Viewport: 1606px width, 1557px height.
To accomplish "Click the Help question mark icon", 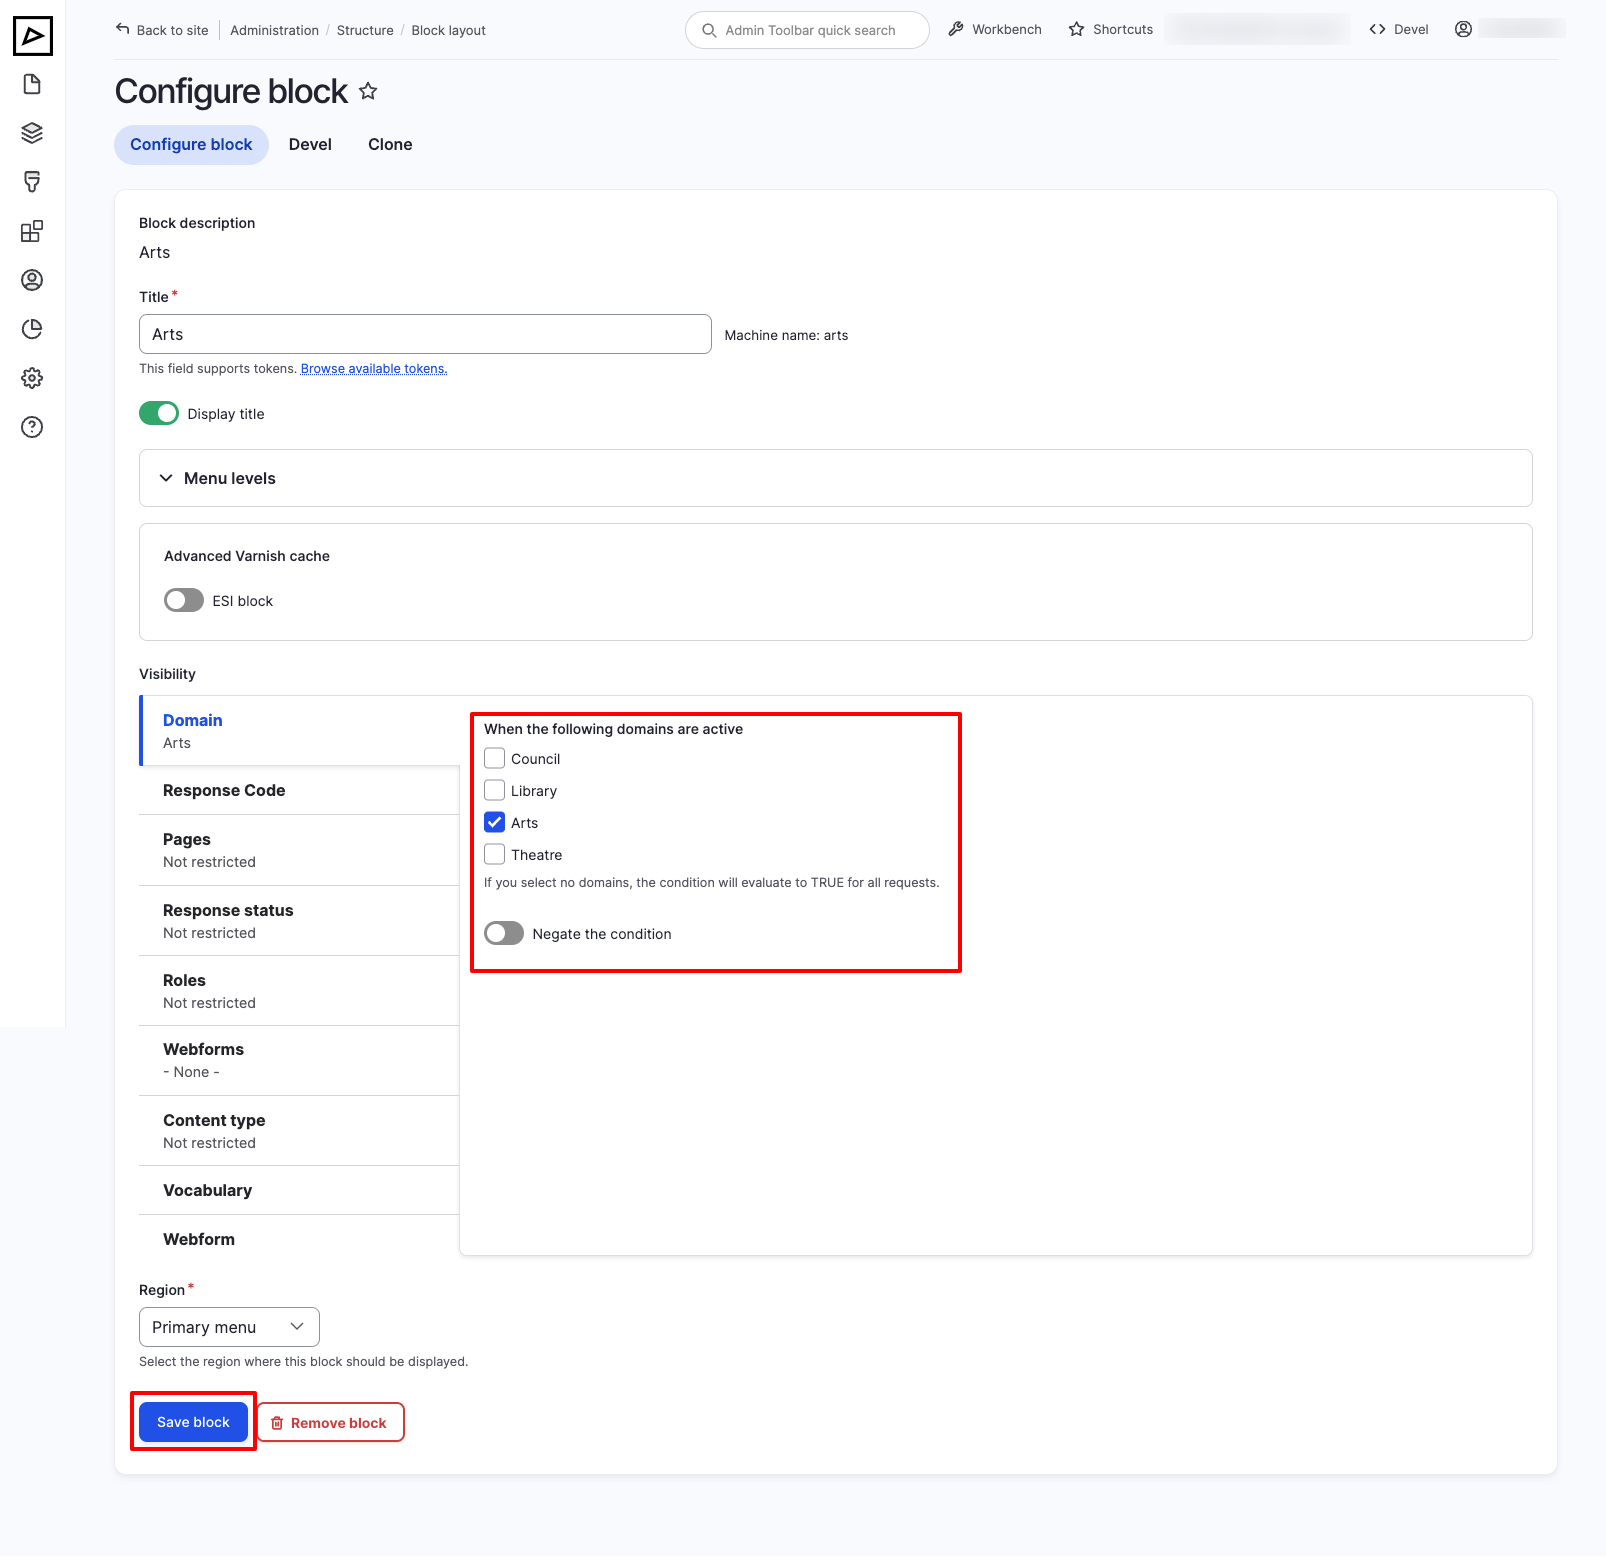I will pyautogui.click(x=32, y=427).
